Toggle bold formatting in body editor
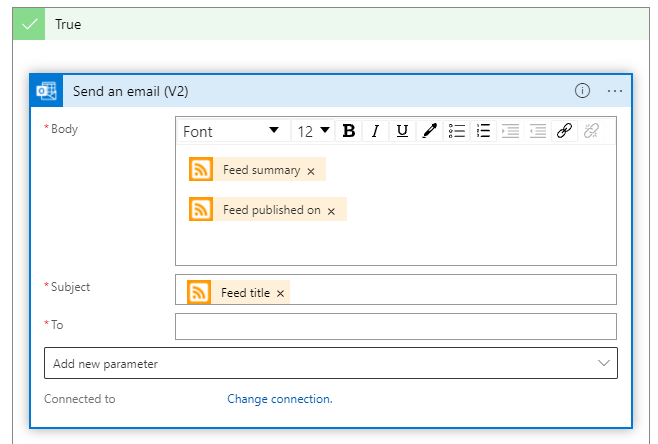This screenshot has width=658, height=444. tap(349, 131)
